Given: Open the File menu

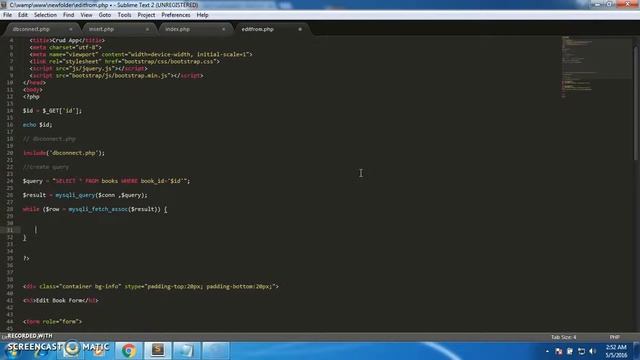Looking at the screenshot, I should click(x=7, y=15).
